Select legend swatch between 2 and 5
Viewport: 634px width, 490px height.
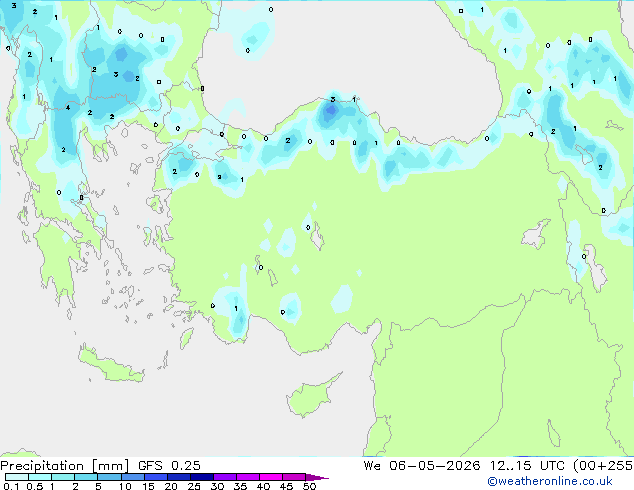[x=86, y=477]
